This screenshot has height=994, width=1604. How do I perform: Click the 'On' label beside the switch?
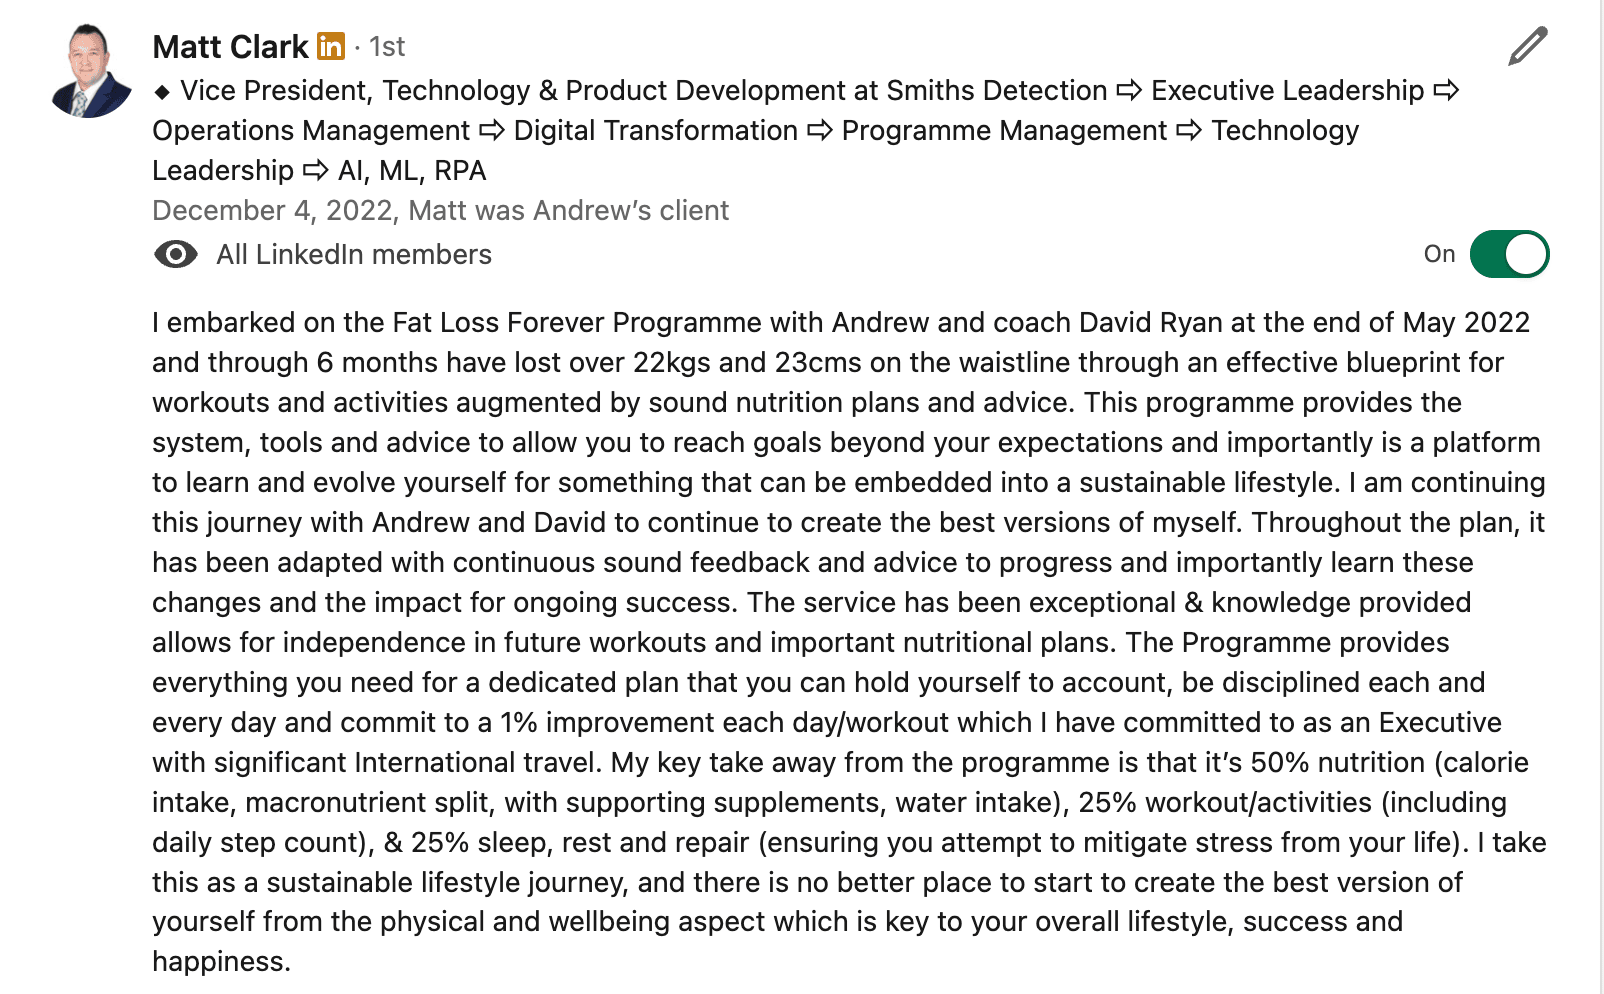point(1439,254)
